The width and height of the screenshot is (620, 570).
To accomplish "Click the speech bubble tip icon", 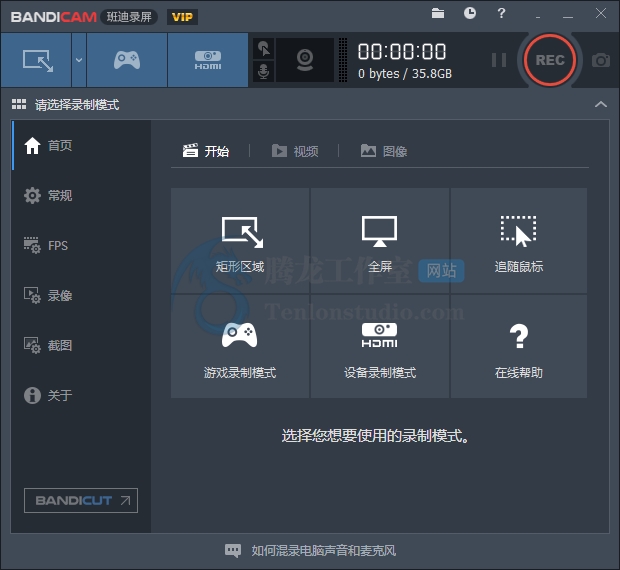I will click(x=232, y=551).
